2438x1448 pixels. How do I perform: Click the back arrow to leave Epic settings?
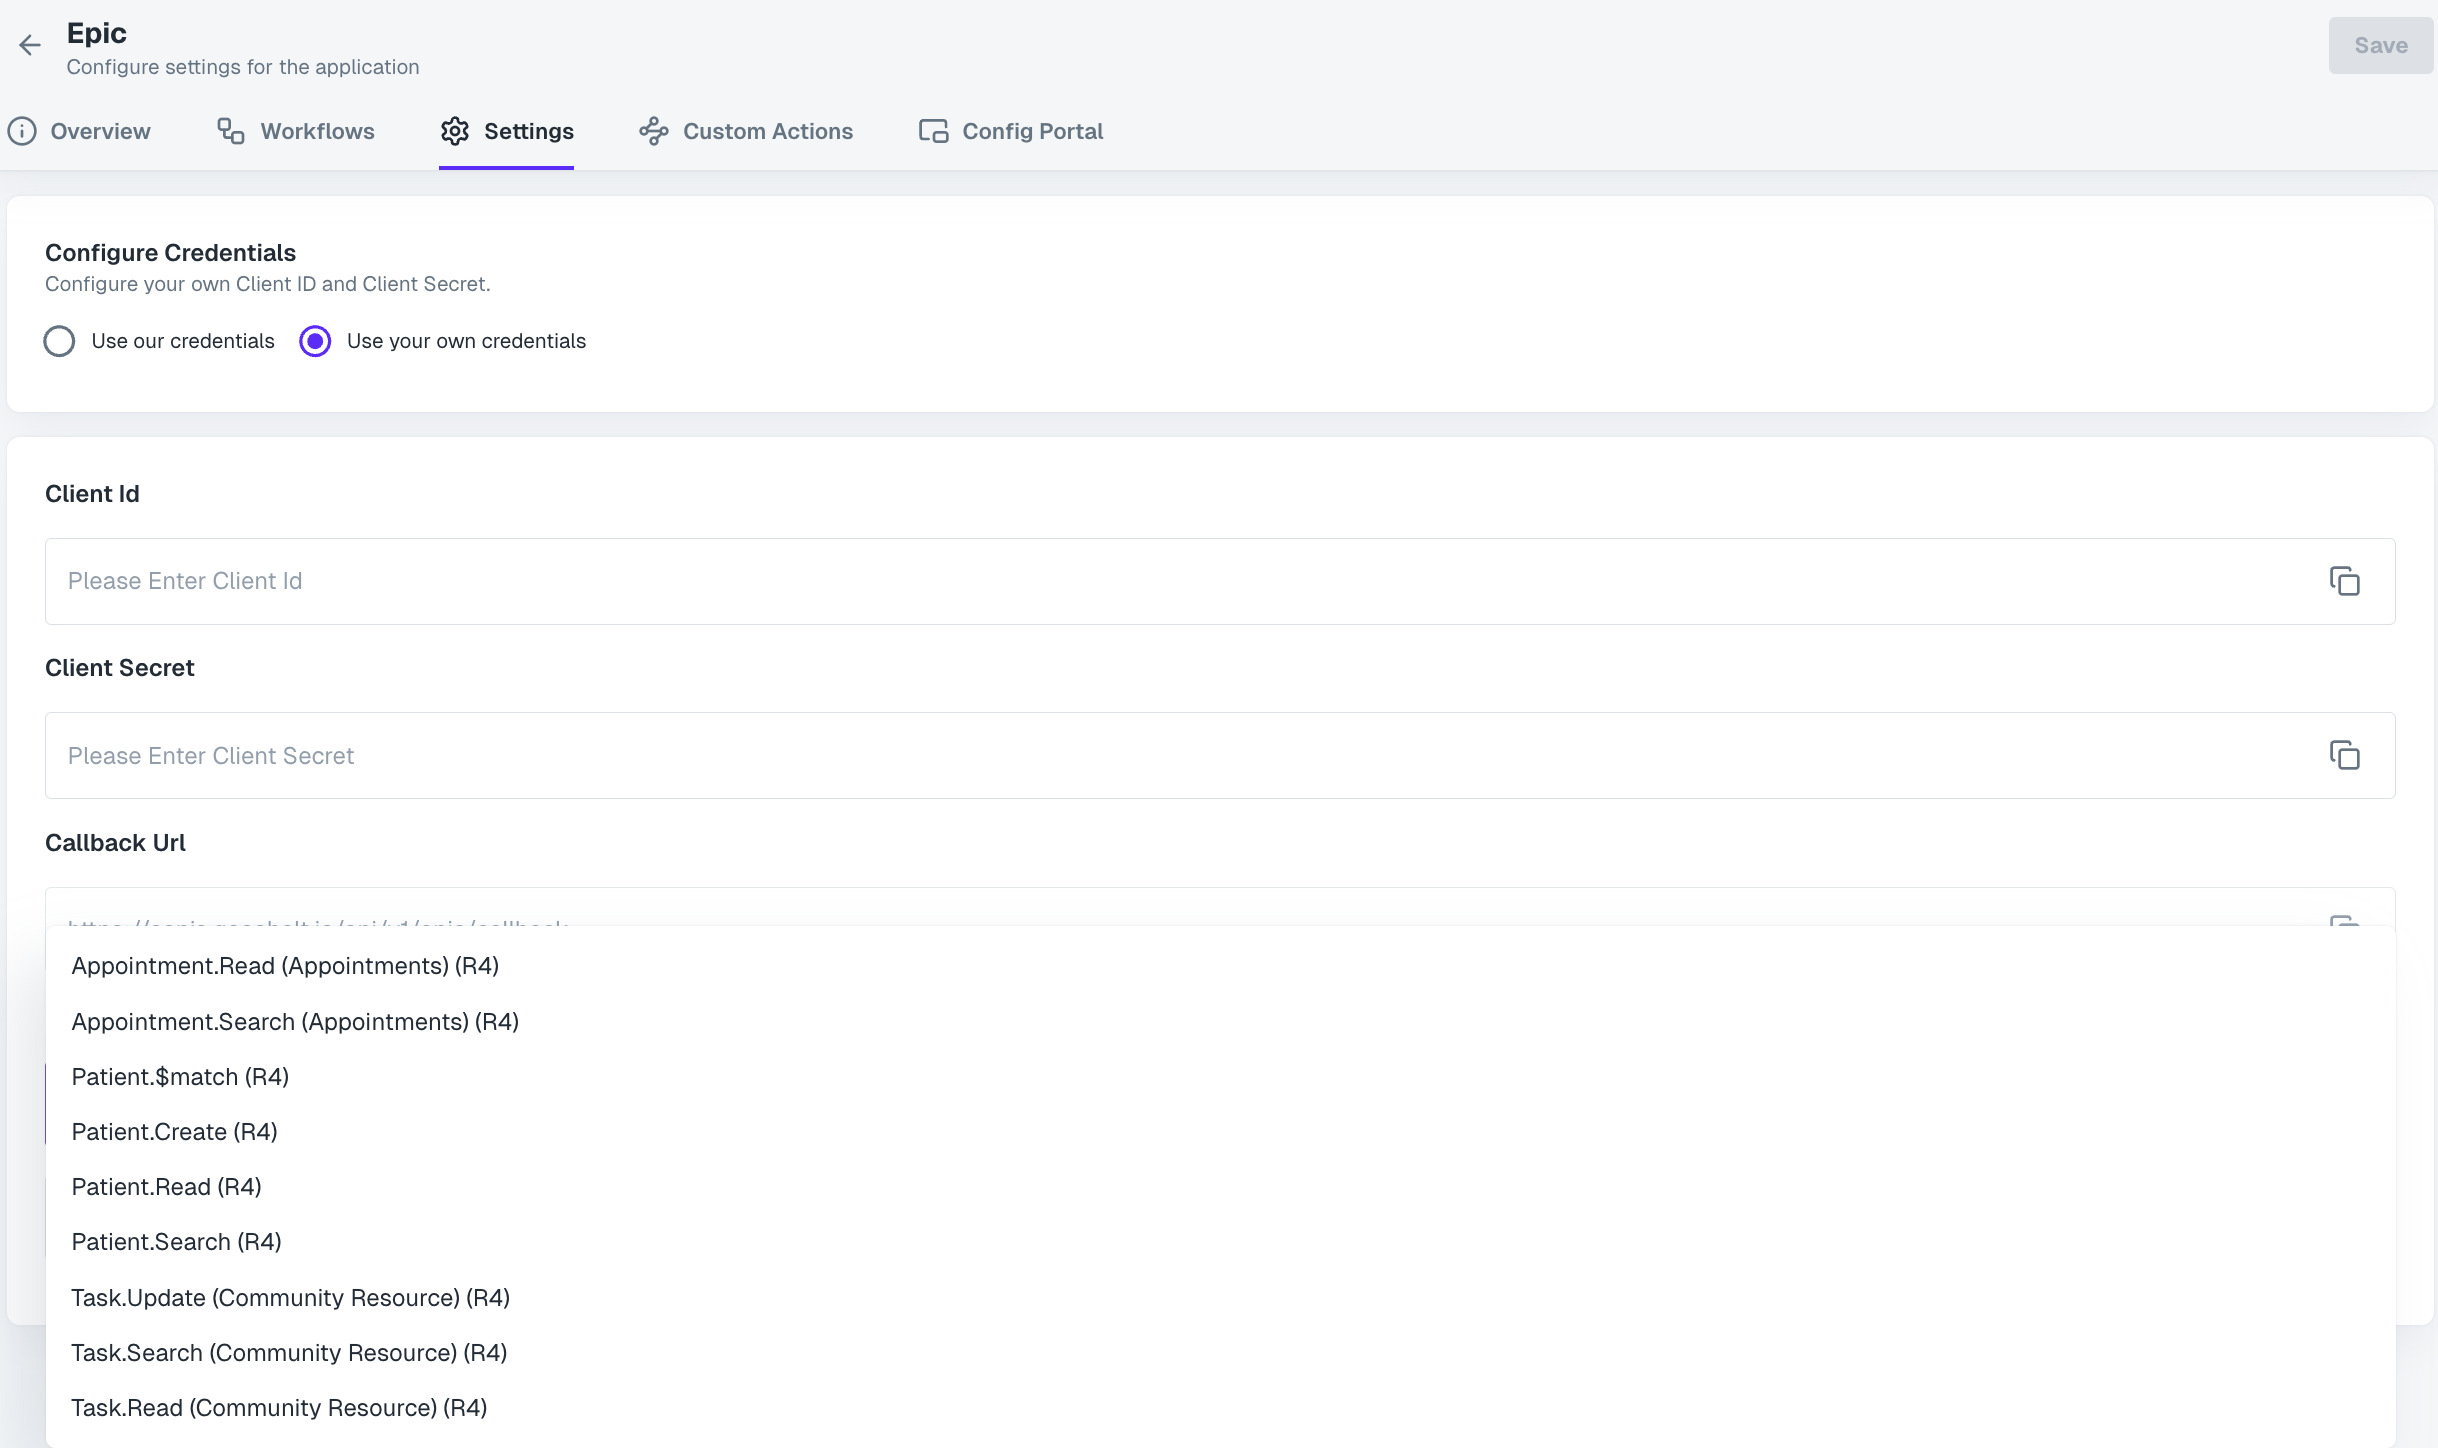coord(30,44)
